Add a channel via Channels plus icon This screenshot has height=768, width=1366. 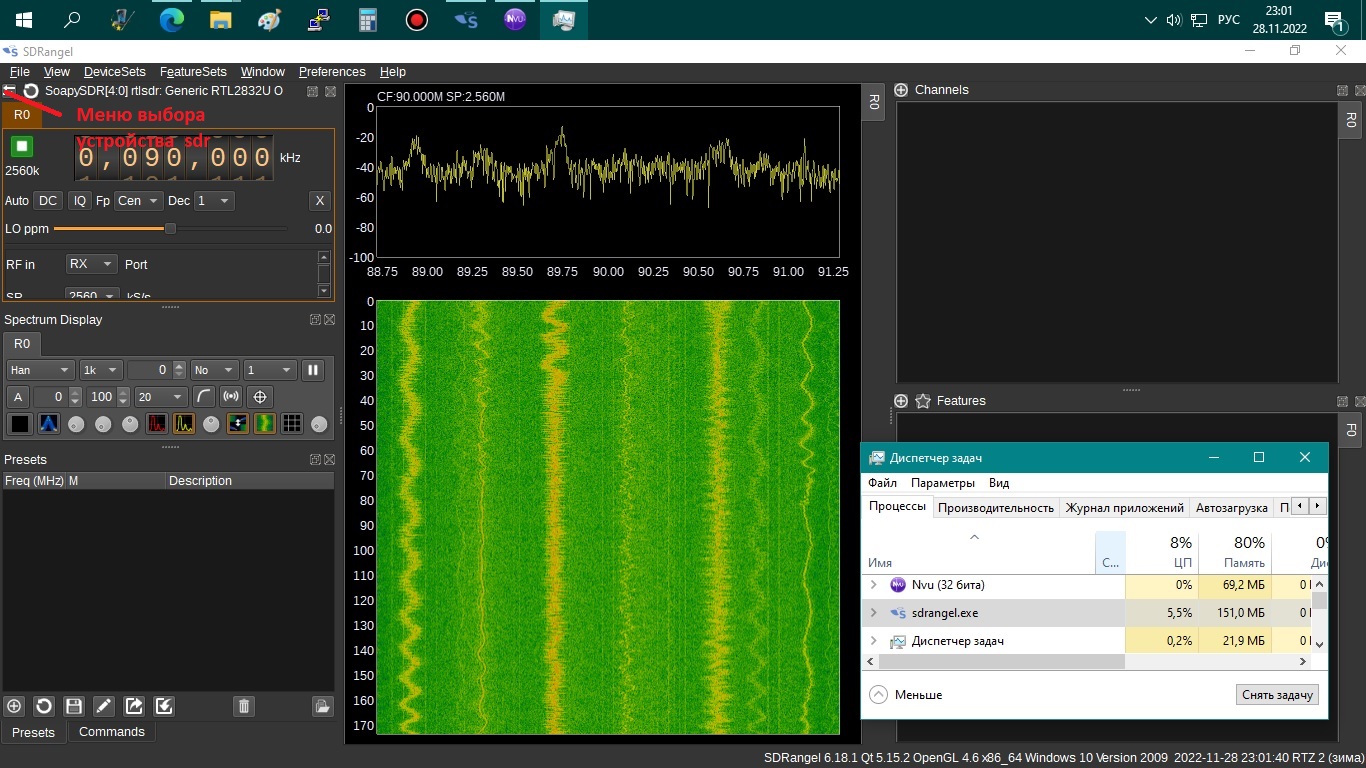(901, 90)
